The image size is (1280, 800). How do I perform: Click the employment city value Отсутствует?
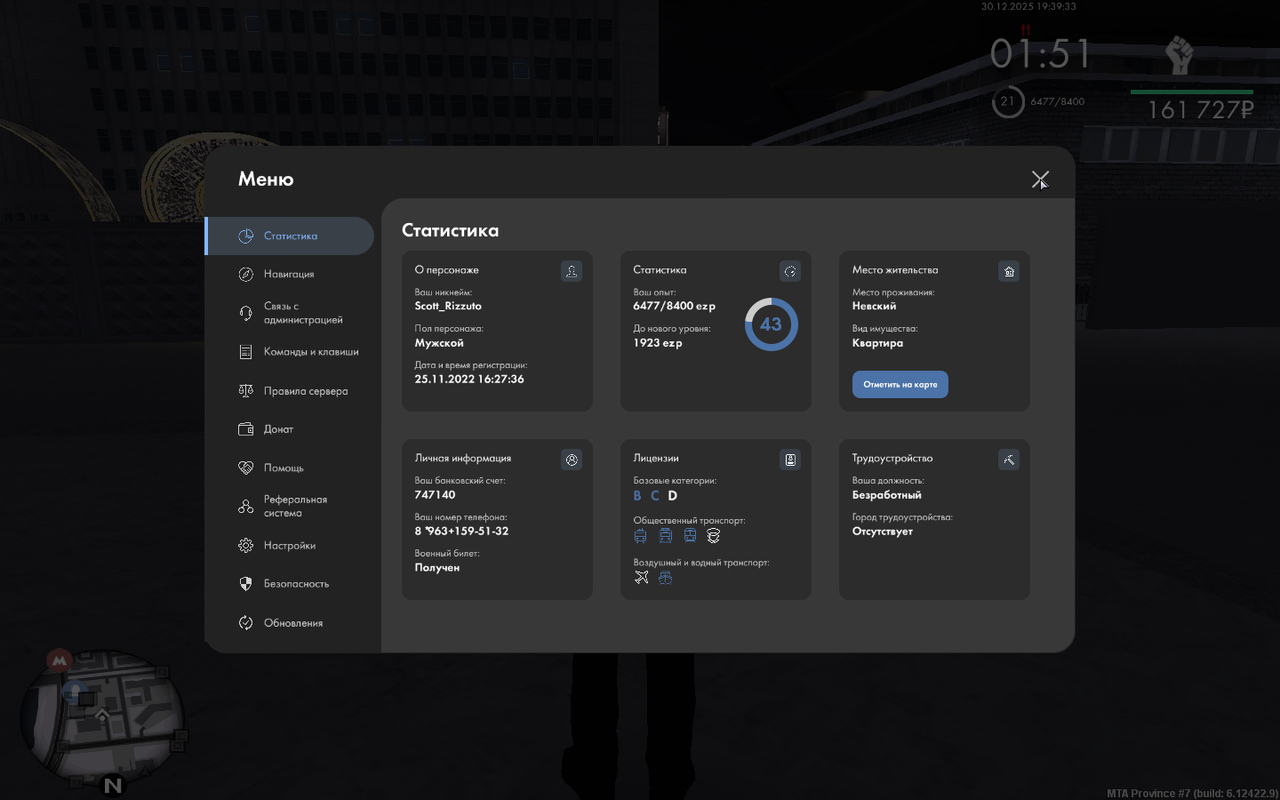pos(882,531)
